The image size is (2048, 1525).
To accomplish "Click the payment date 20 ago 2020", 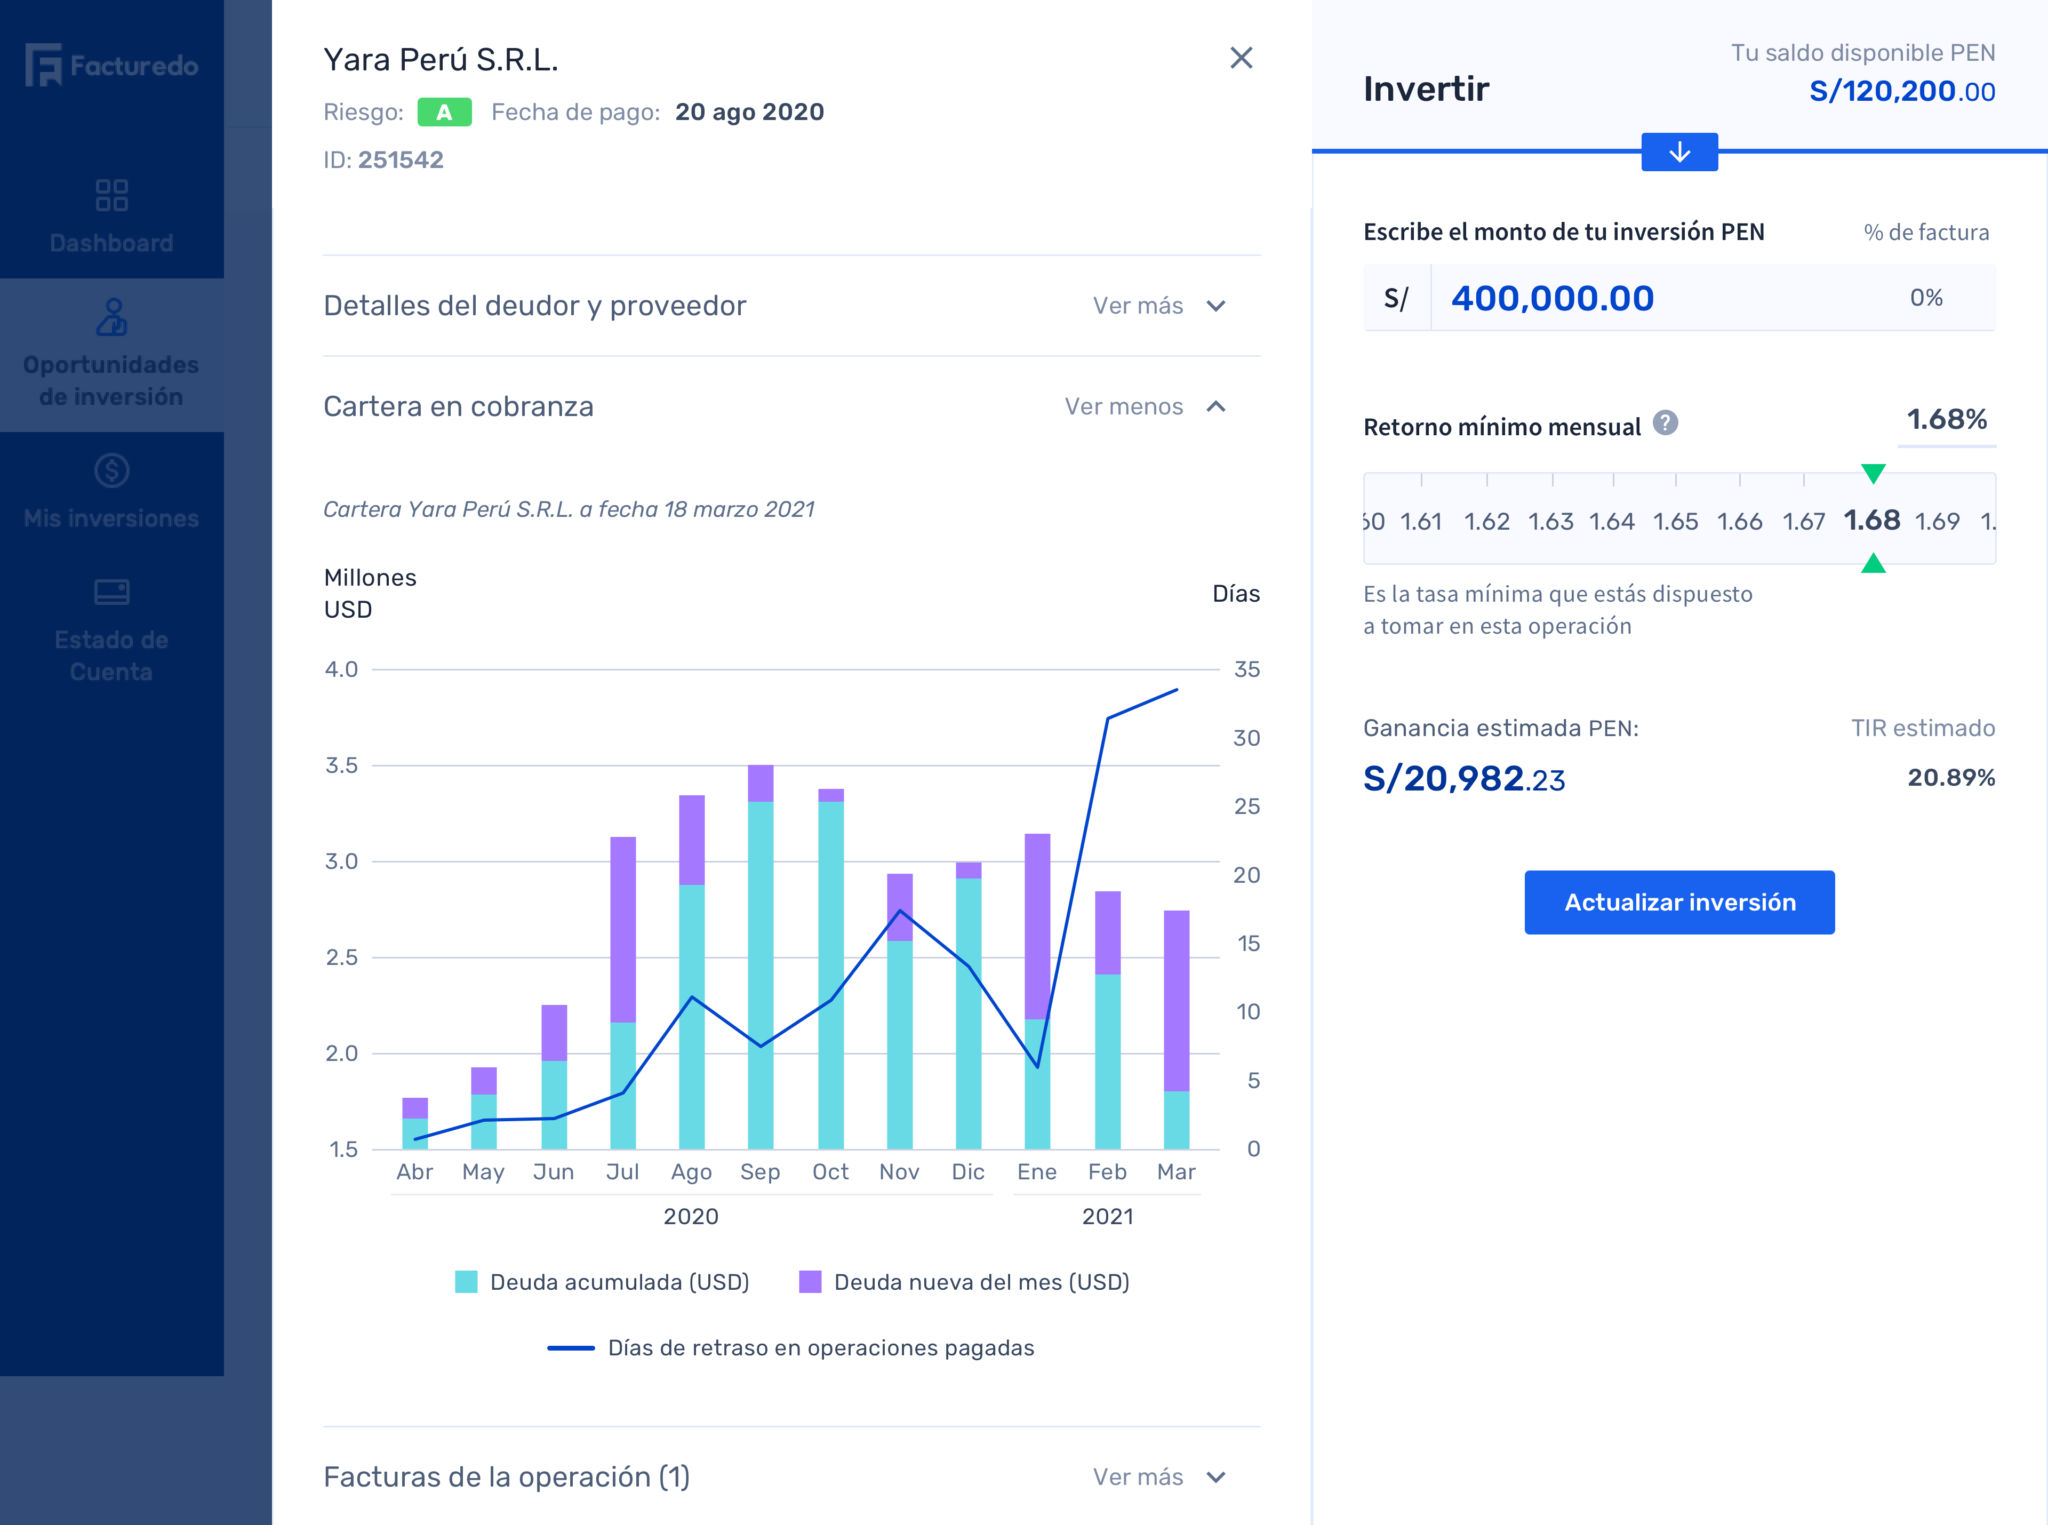I will tap(749, 112).
